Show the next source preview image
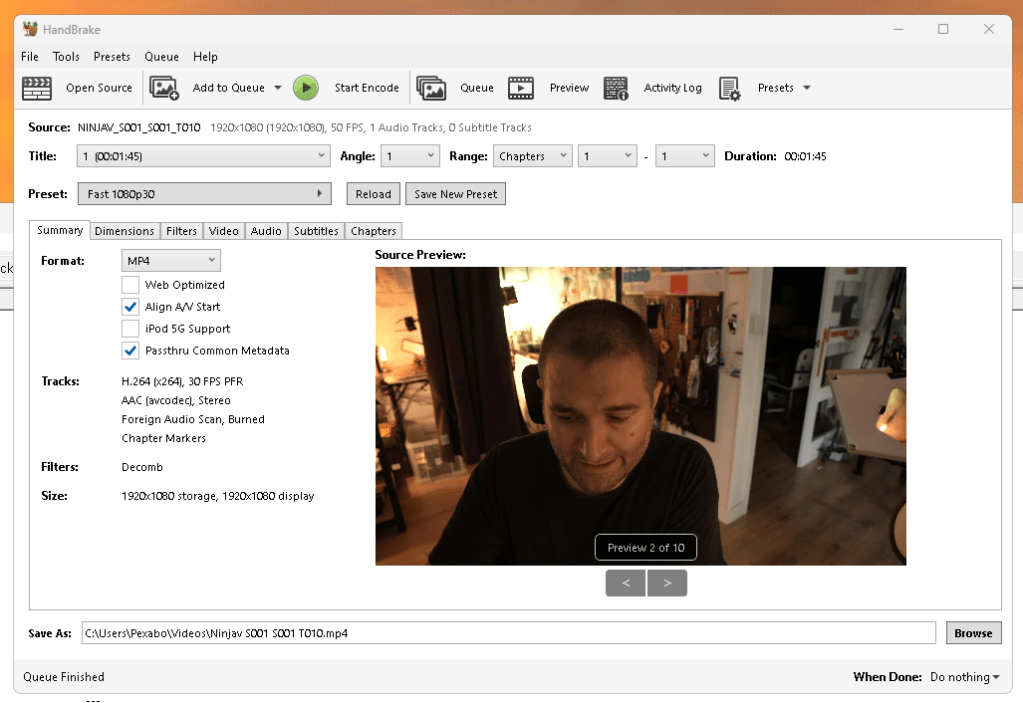Image resolution: width=1023 pixels, height=703 pixels. [x=667, y=583]
